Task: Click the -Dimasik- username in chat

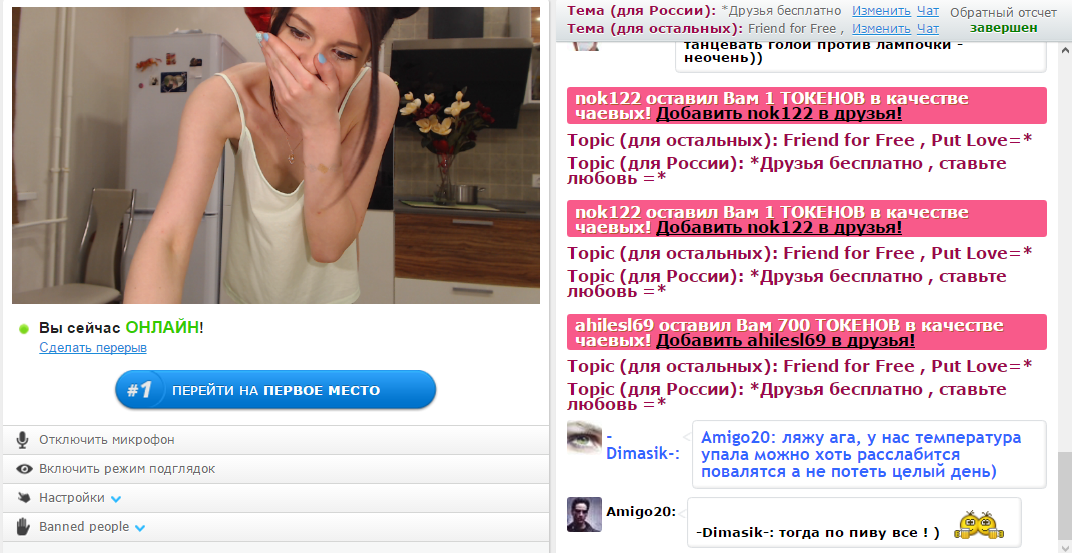Action: click(643, 446)
